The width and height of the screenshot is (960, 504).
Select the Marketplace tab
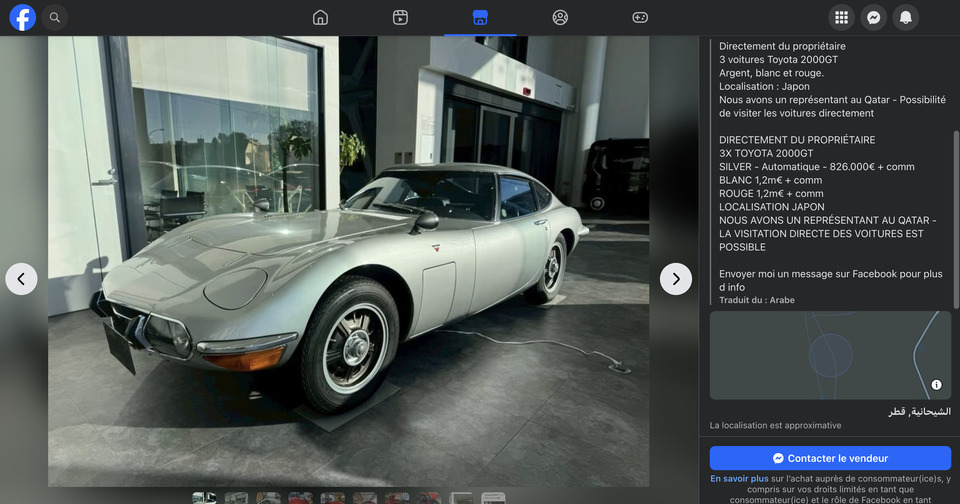pos(480,17)
